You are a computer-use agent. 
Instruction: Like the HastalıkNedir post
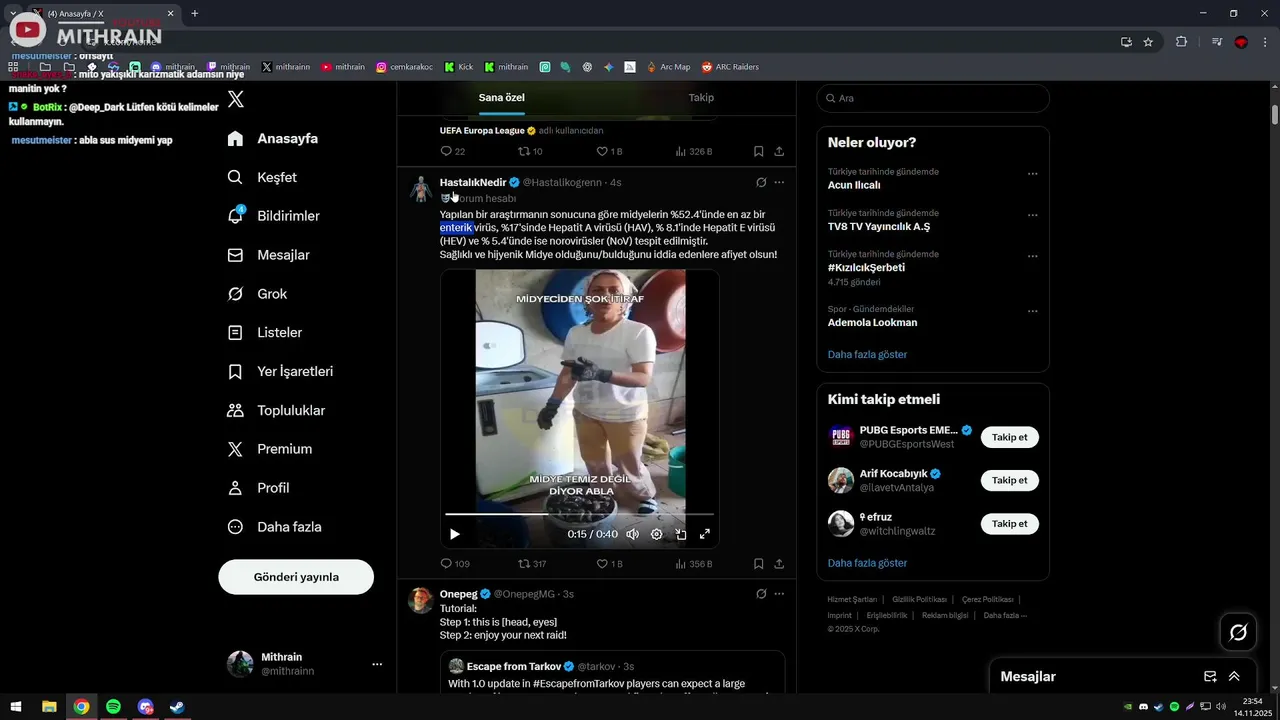pos(609,564)
